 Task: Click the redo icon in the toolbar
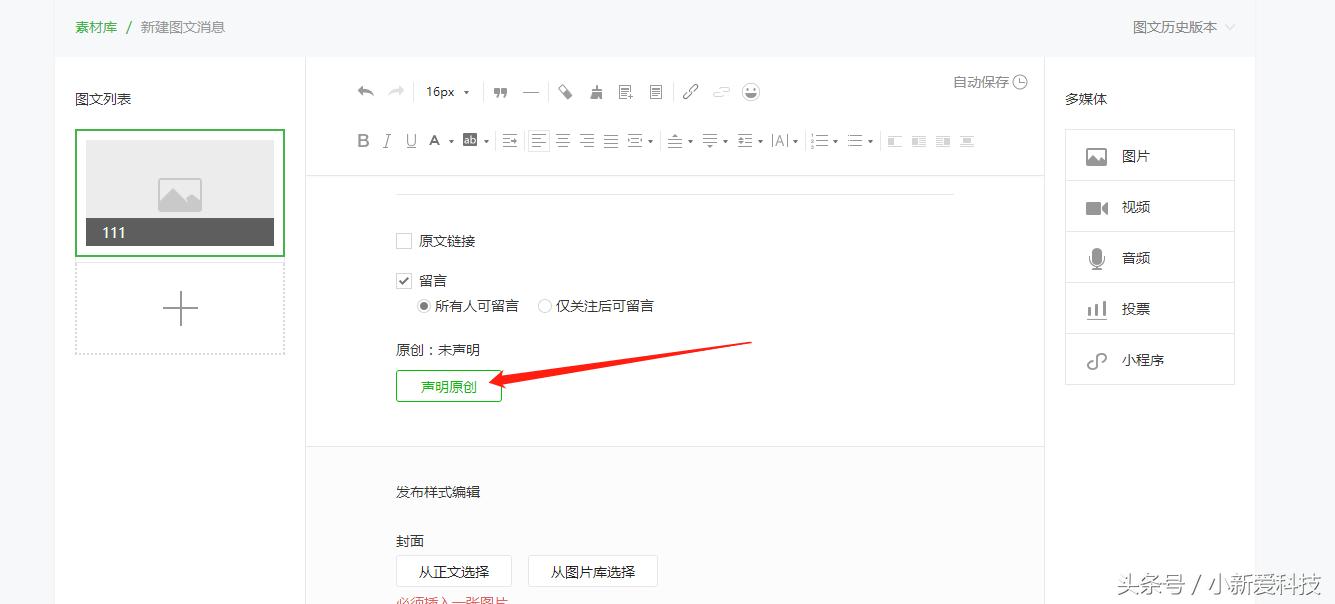tap(395, 91)
